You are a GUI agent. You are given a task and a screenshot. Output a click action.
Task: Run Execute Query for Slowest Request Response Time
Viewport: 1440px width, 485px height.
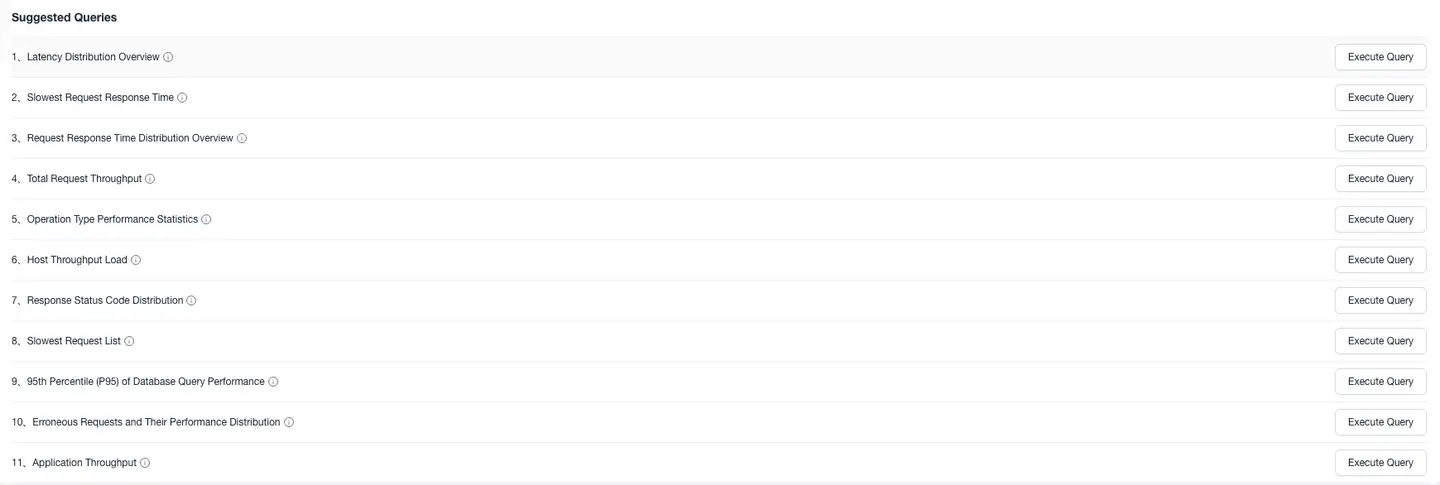tap(1380, 98)
